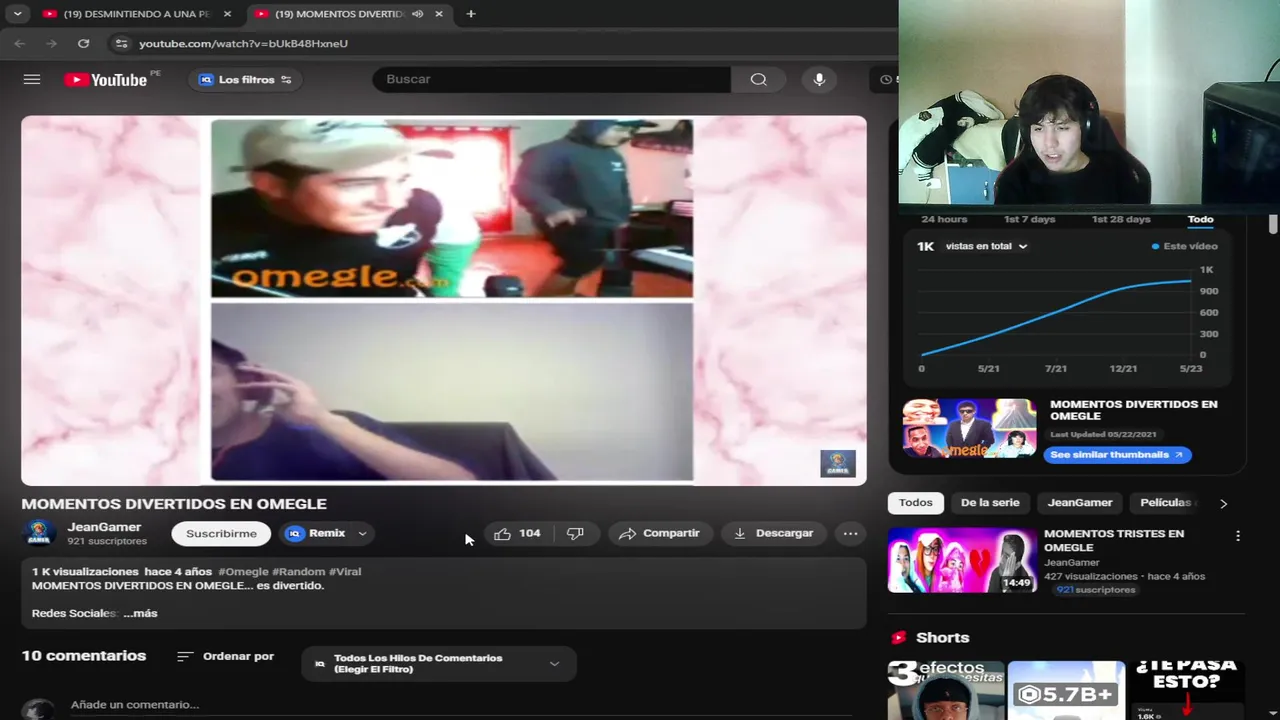Select the 1st 28 days stats tab
Screen dimensions: 1280x720
(1121, 219)
